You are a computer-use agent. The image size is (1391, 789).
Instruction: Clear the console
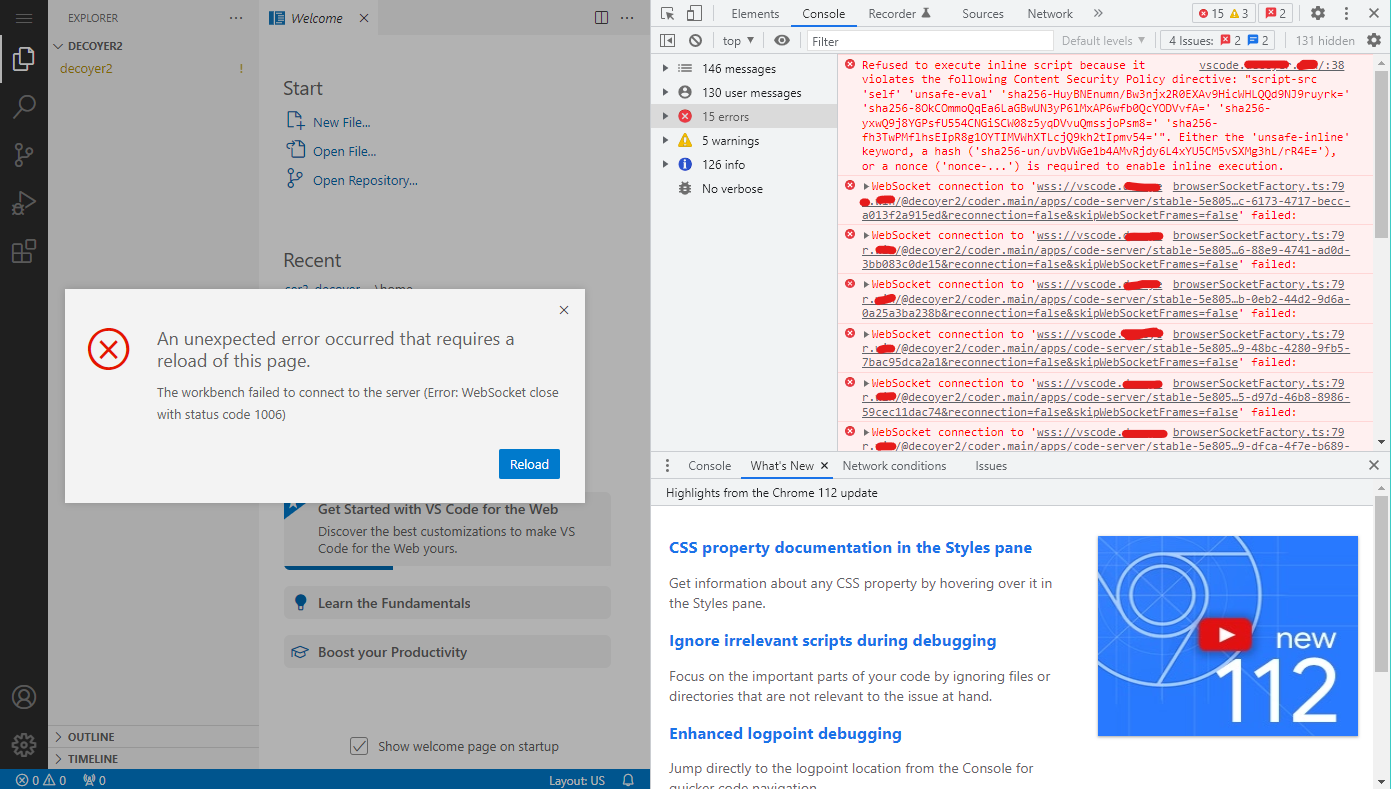coord(695,41)
